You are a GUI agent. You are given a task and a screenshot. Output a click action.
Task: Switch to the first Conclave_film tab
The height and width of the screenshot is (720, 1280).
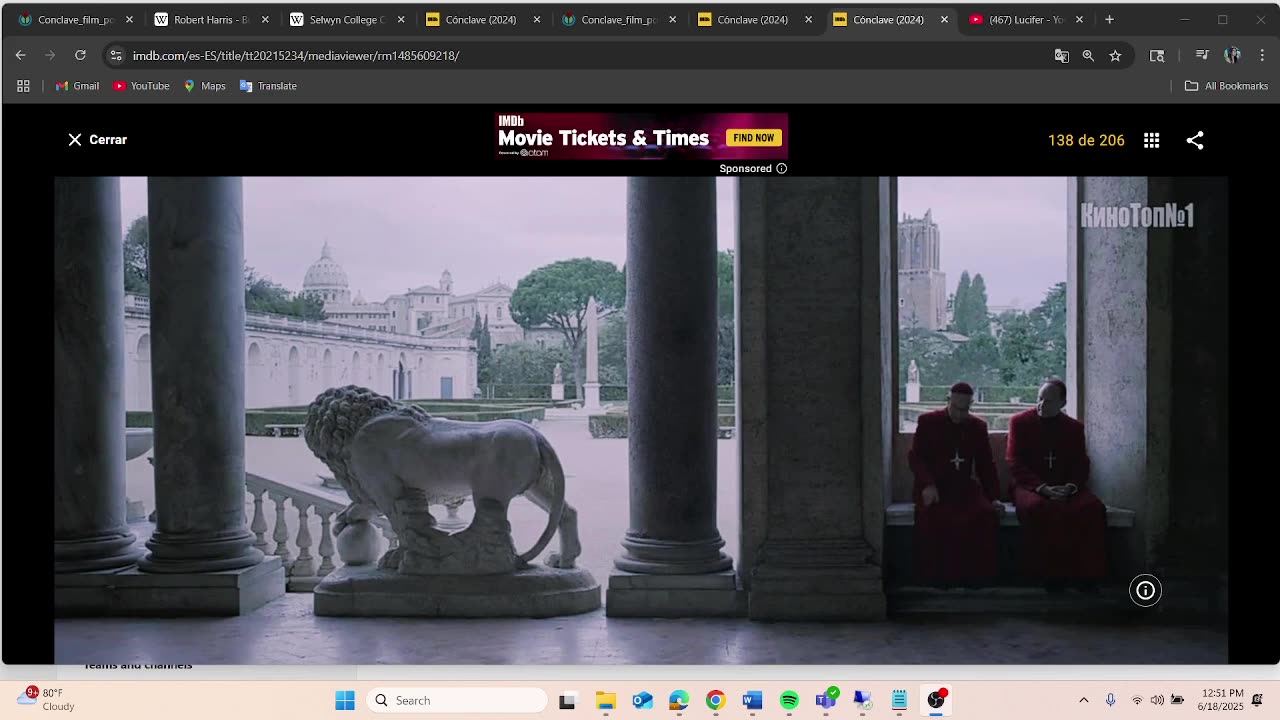coord(68,20)
